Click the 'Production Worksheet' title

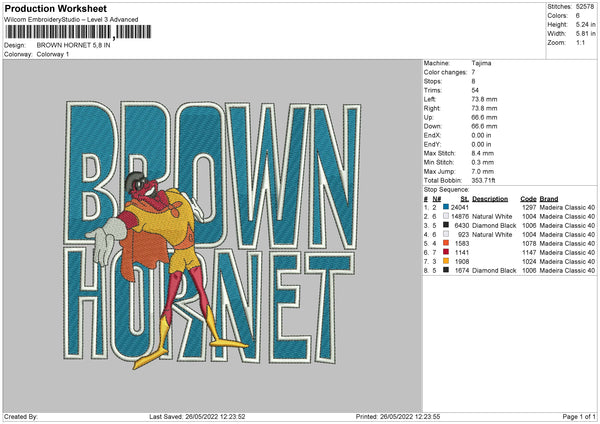[x=56, y=8]
